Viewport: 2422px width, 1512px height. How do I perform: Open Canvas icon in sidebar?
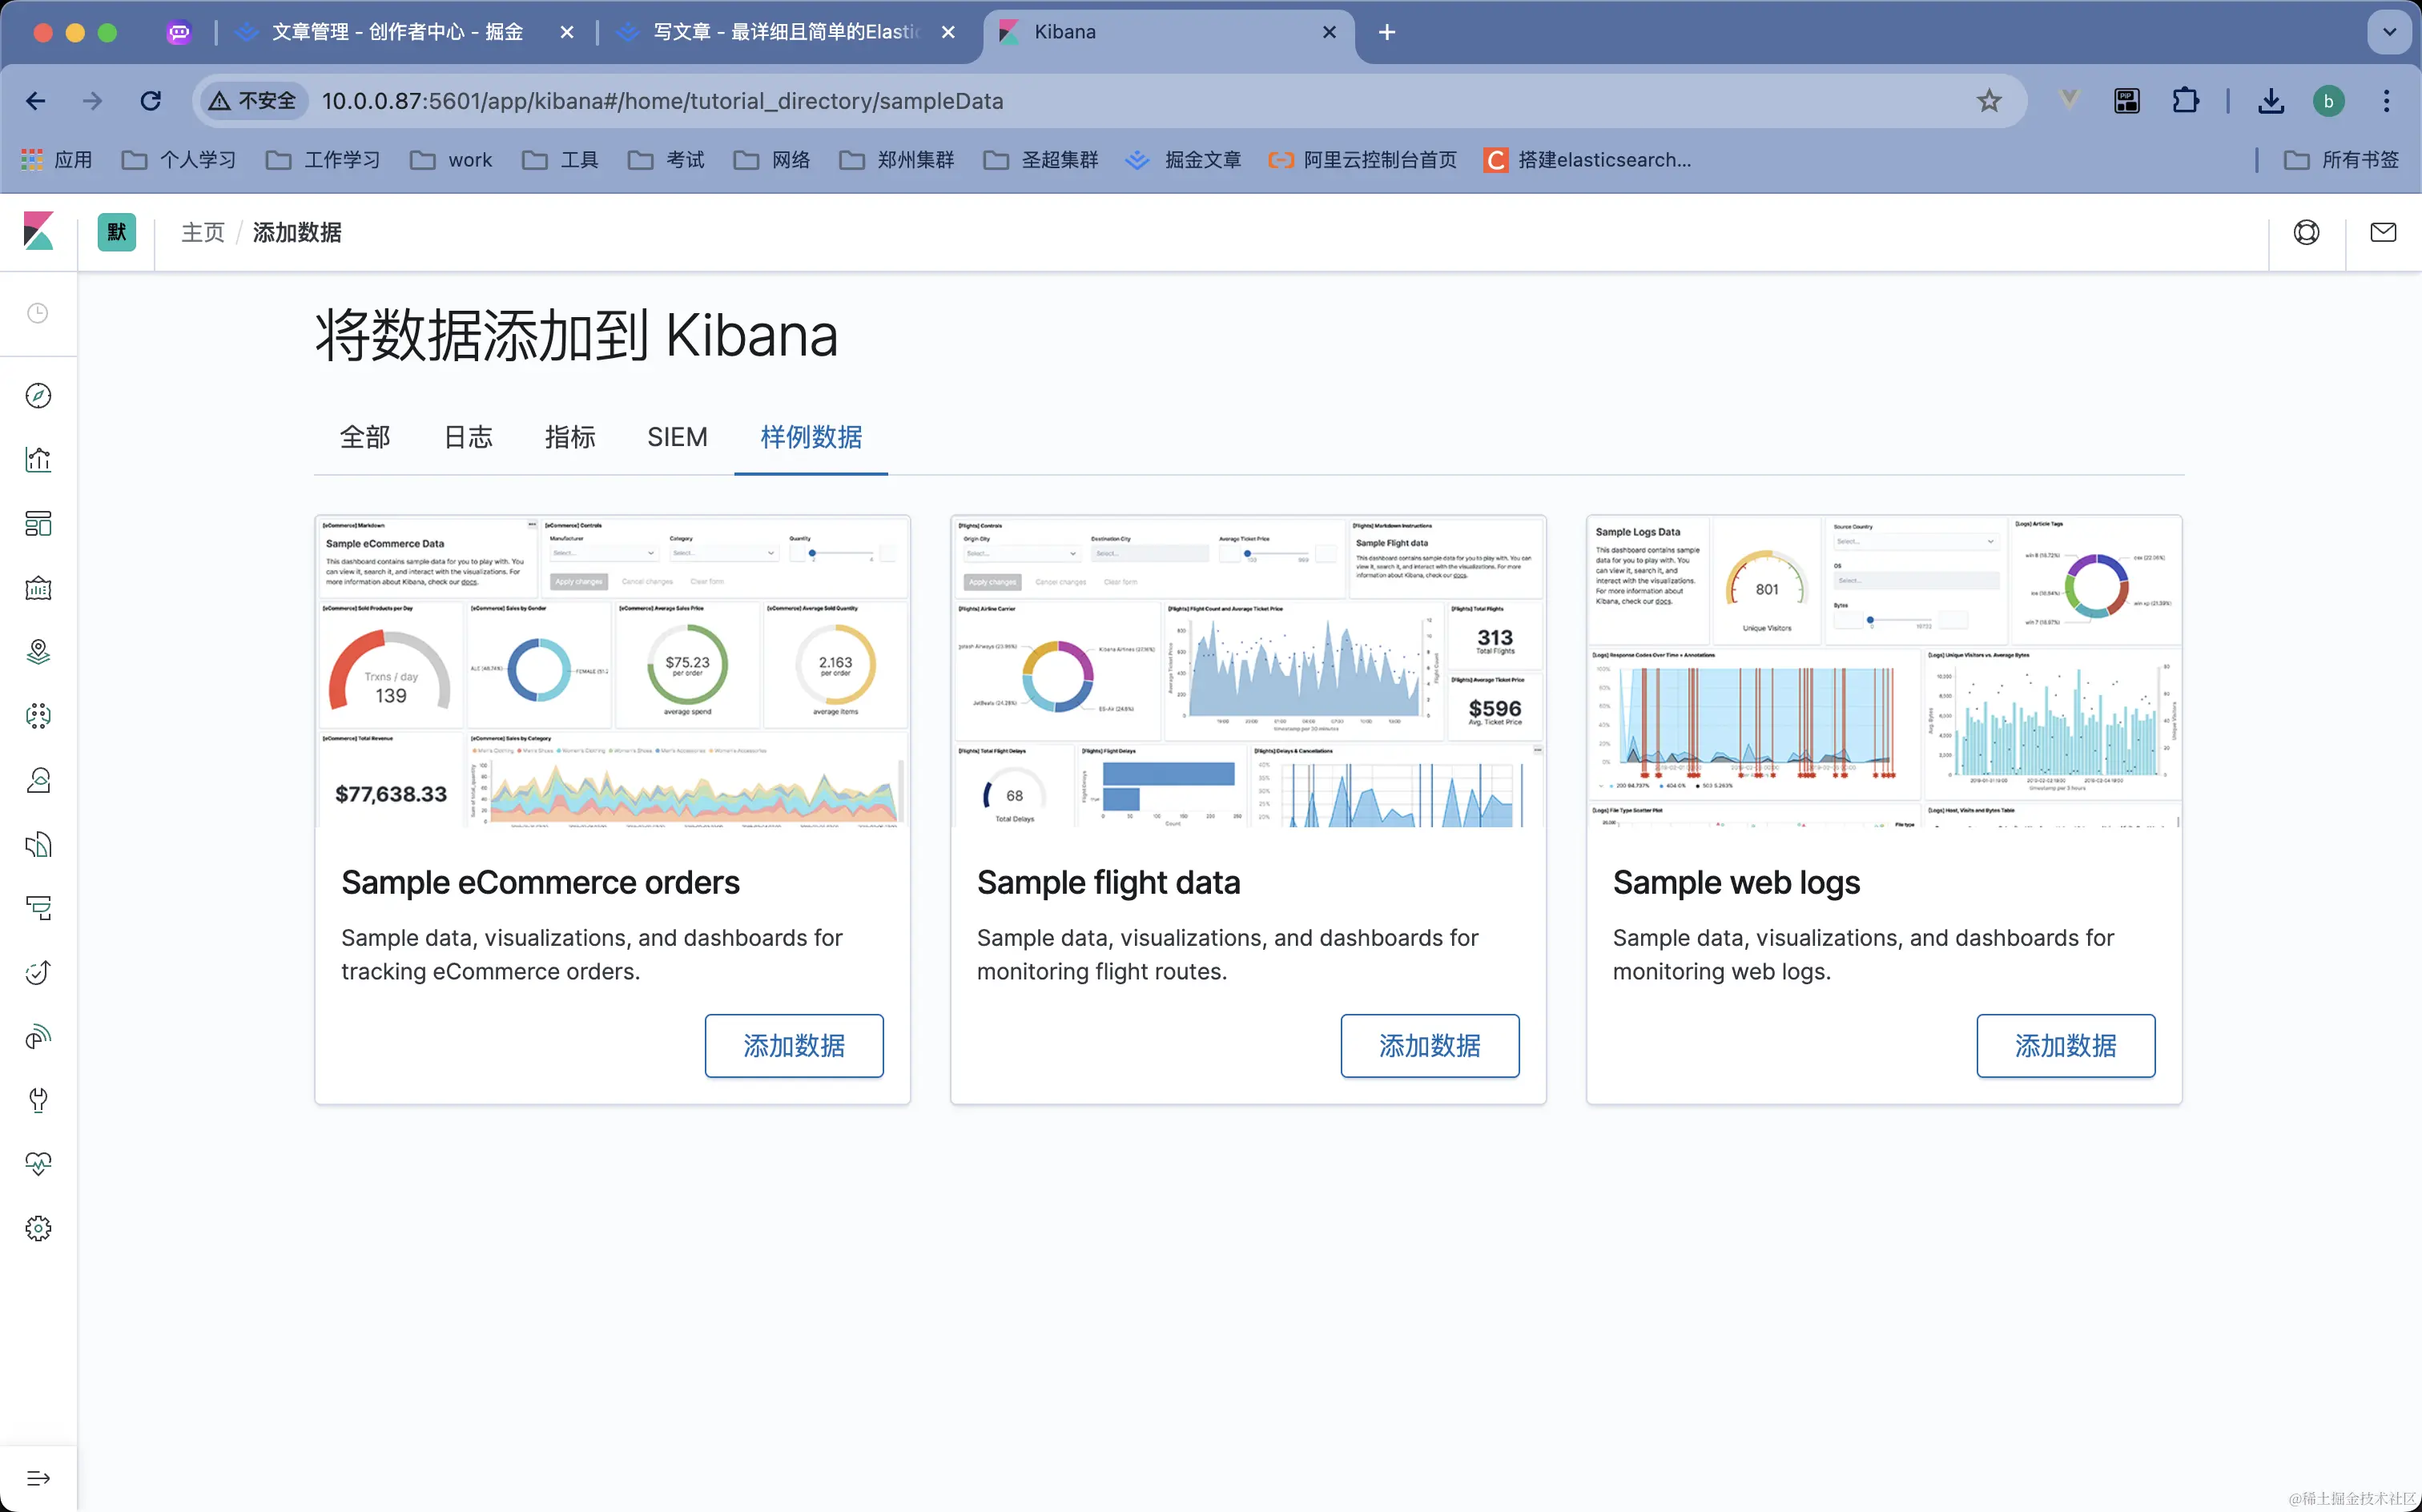pos(38,588)
